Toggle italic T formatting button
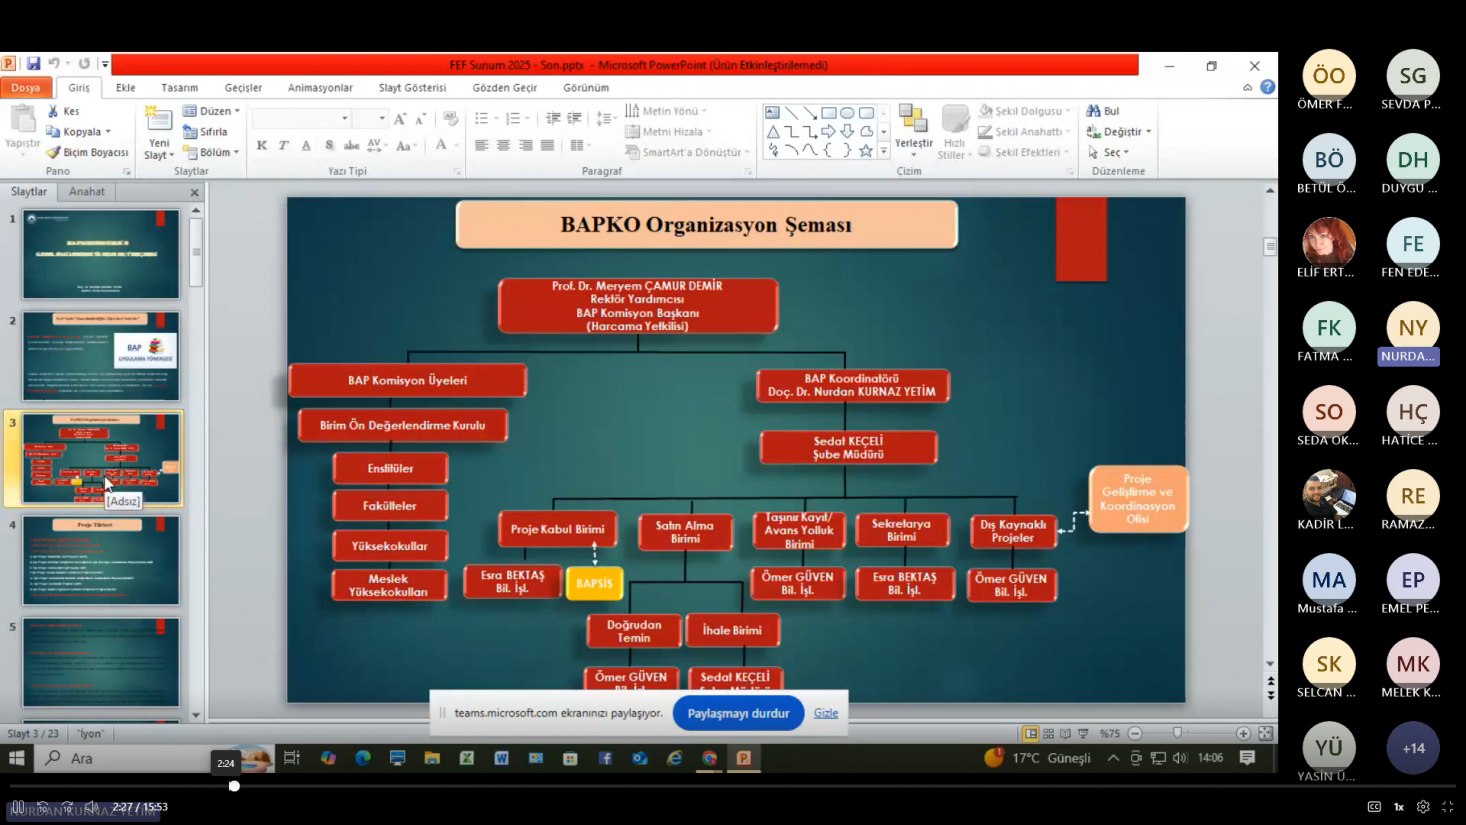Screen dimensions: 1466x825 click(284, 146)
